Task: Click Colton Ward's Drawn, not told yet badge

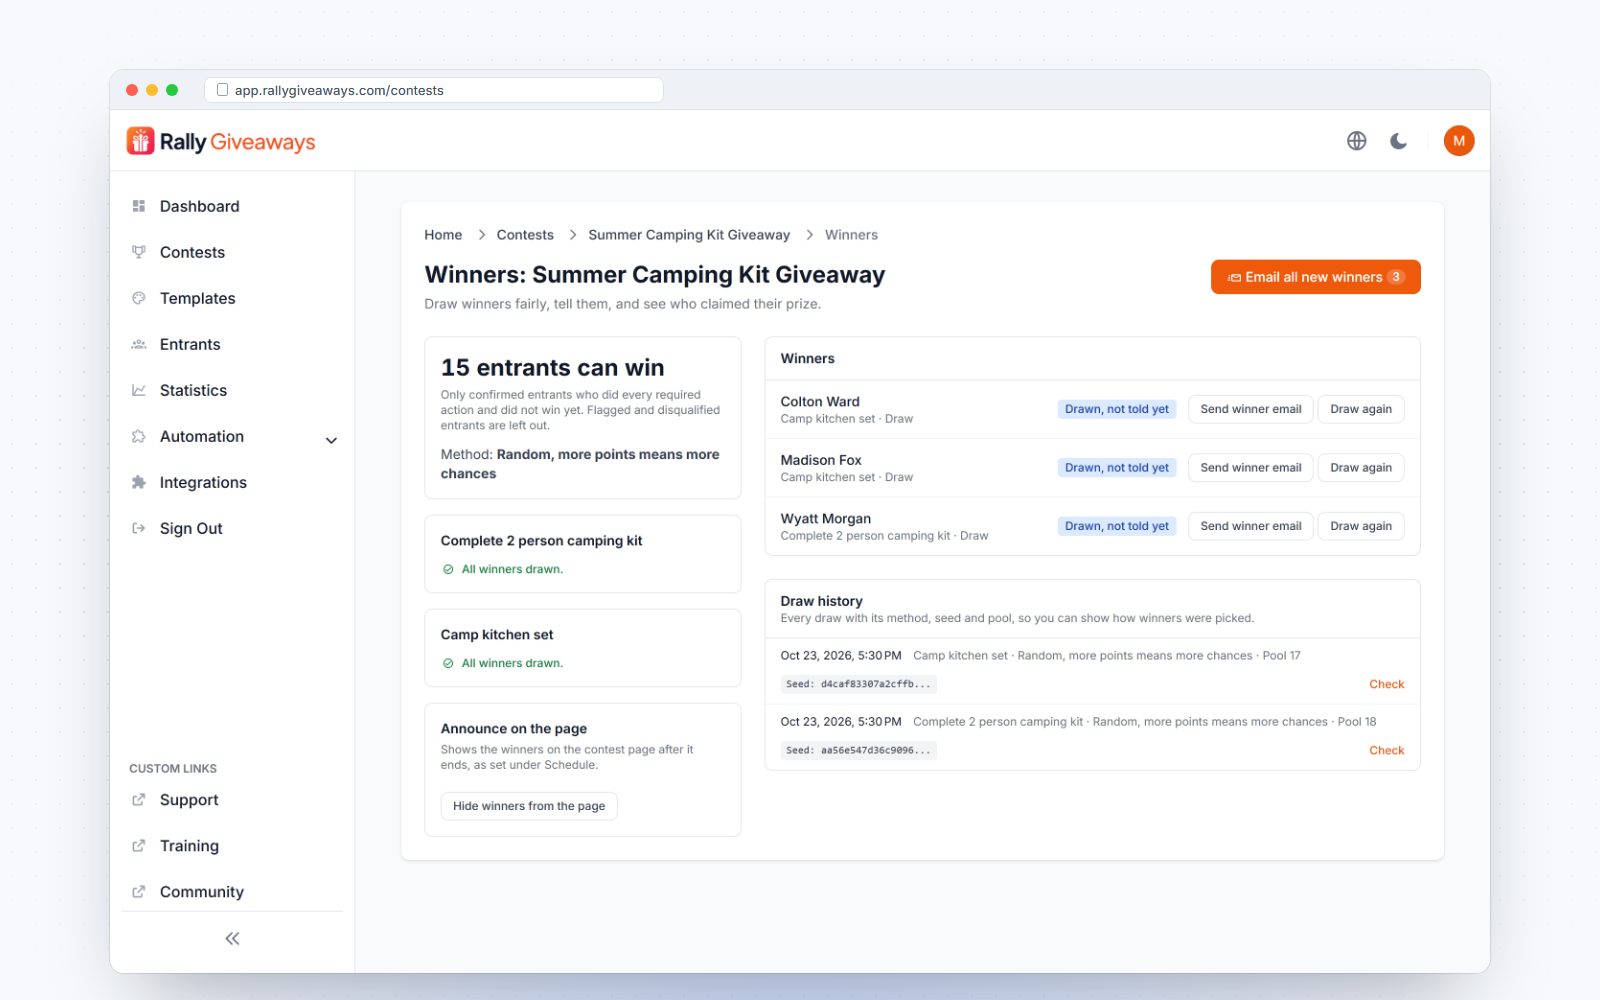Action: pos(1116,409)
